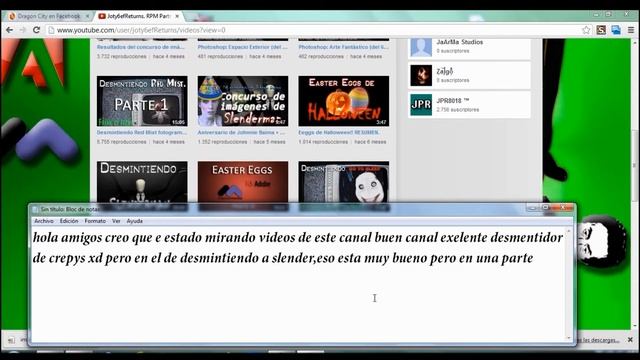
Task: Open the Easter Eggs de Halloween thumbnail
Action: click(344, 101)
